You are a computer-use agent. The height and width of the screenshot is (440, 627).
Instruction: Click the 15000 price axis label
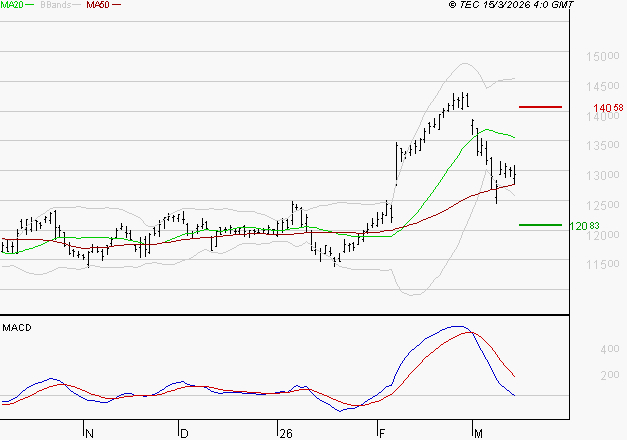point(603,57)
